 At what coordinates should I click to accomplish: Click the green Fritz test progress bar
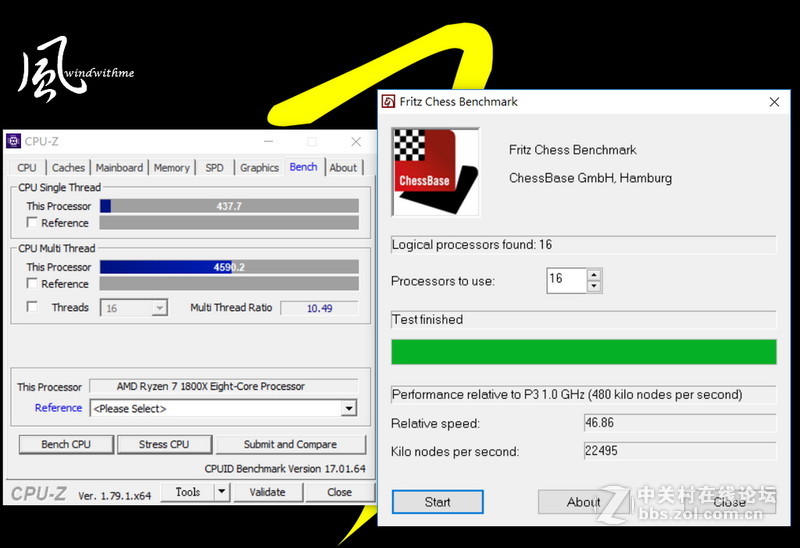click(x=584, y=352)
